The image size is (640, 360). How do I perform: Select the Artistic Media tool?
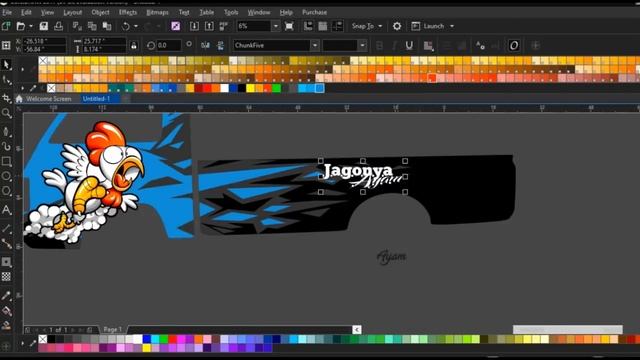(x=6, y=146)
